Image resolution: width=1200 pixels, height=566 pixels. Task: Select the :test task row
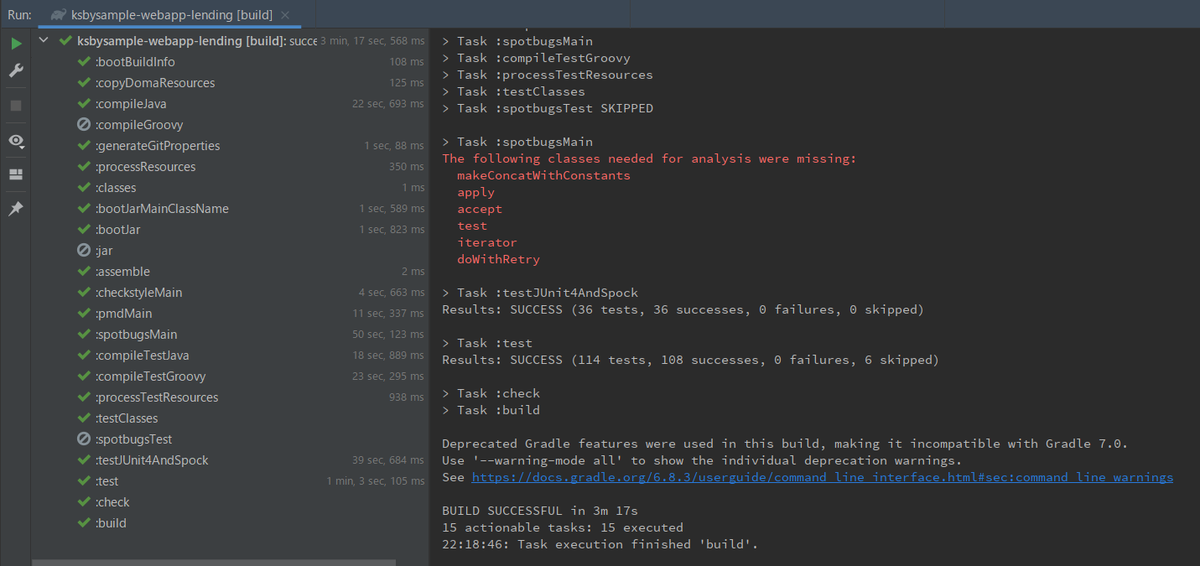[x=231, y=482]
